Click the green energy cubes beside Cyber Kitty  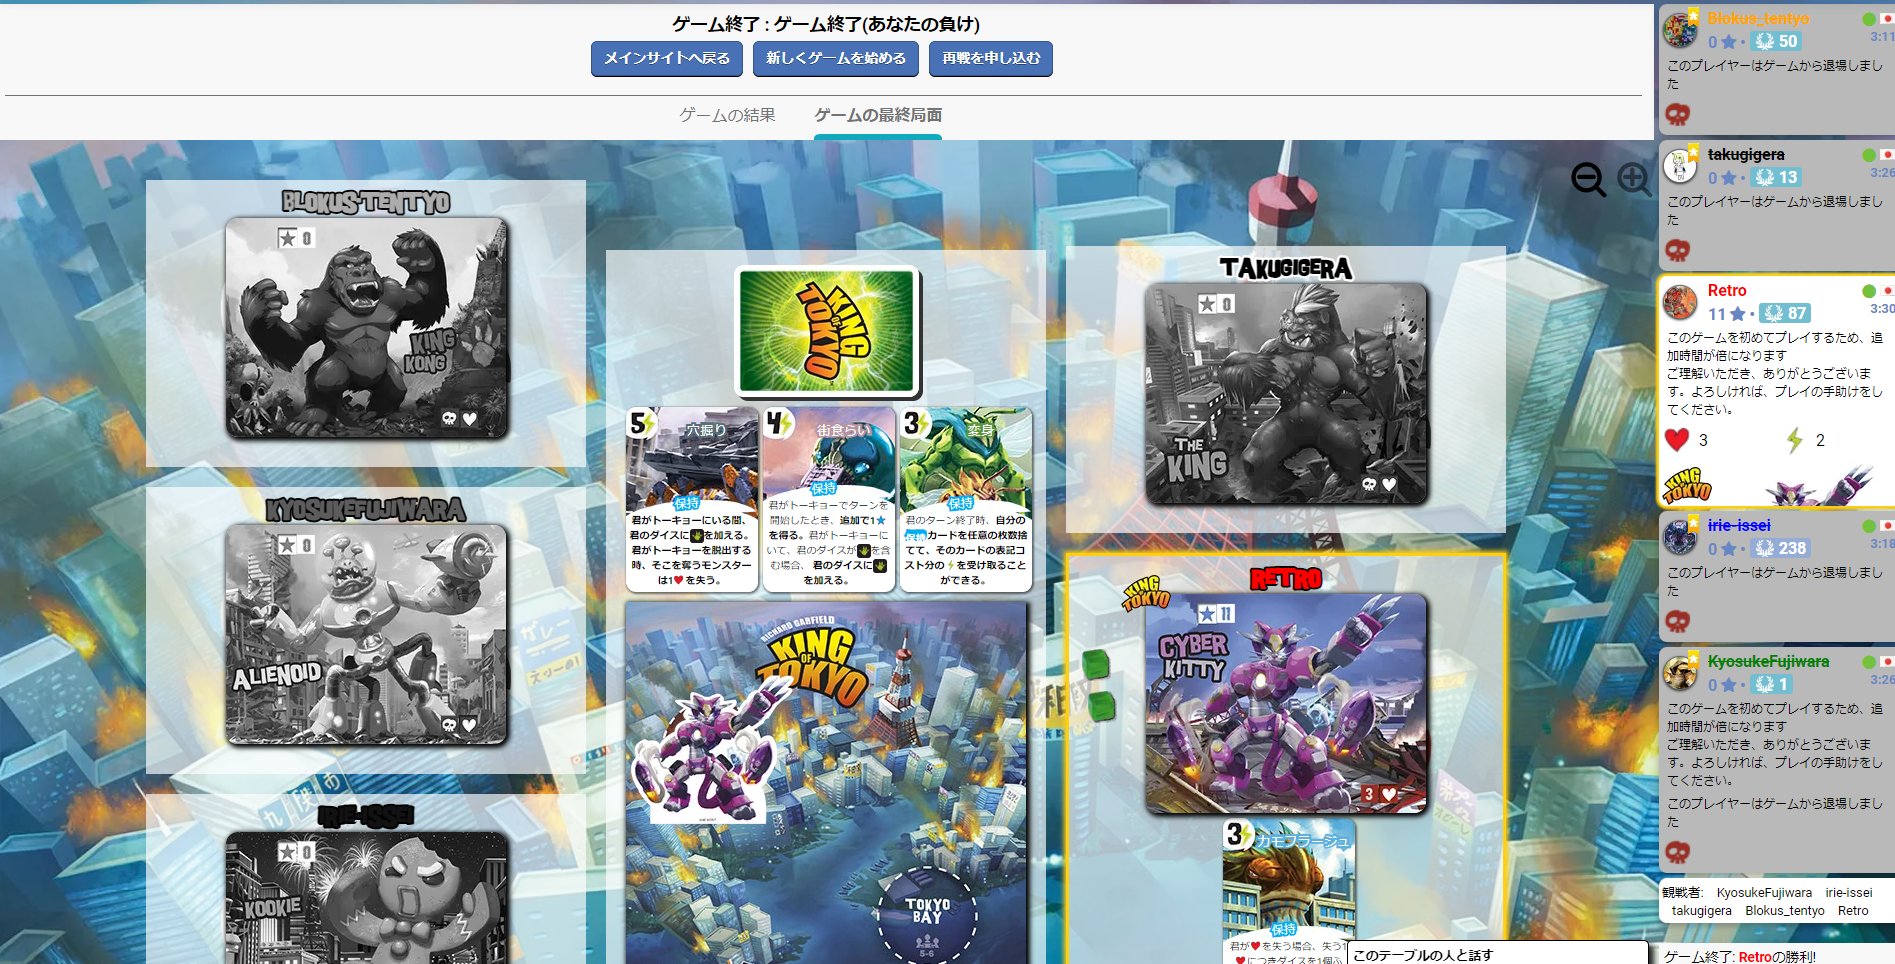point(1098,685)
